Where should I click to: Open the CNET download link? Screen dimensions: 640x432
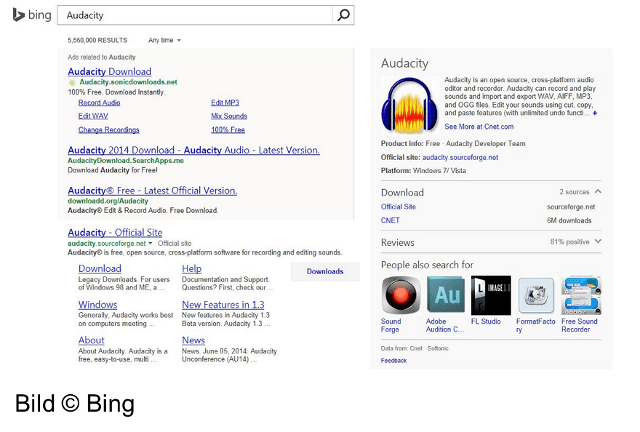click(x=390, y=220)
